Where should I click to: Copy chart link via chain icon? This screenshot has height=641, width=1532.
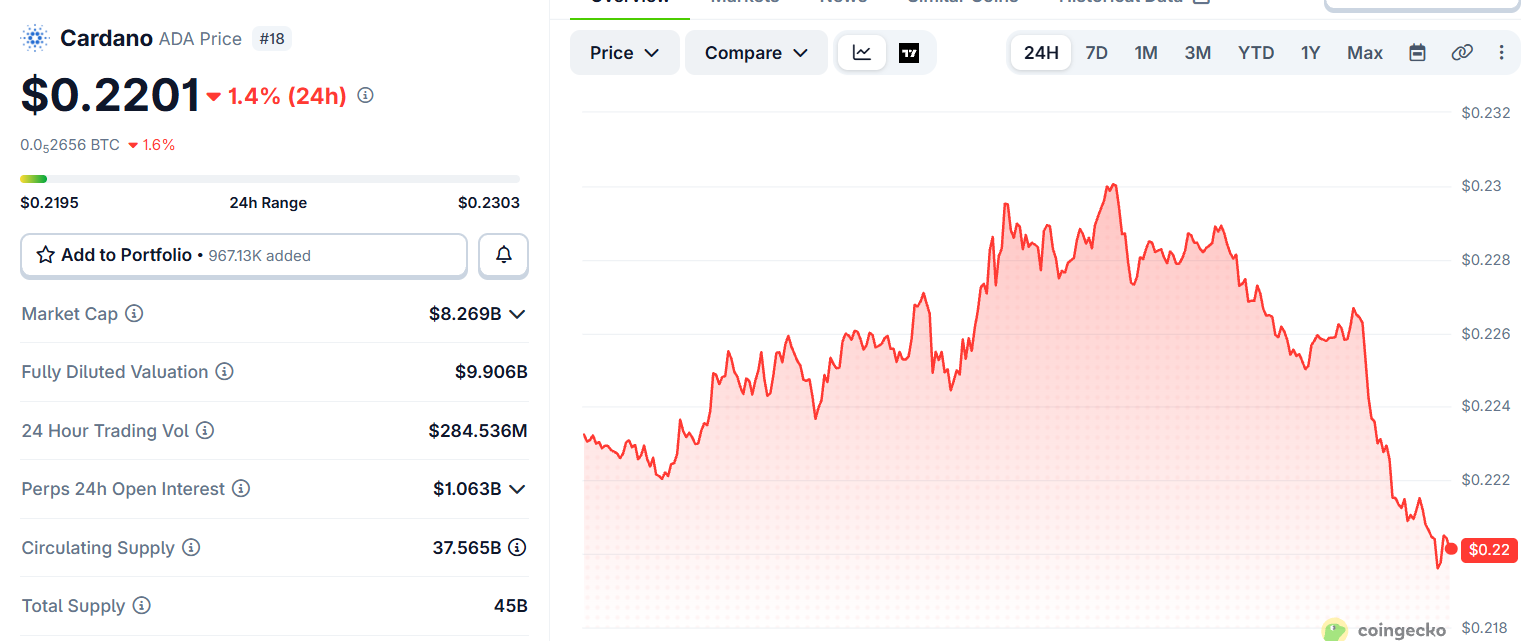[1462, 53]
